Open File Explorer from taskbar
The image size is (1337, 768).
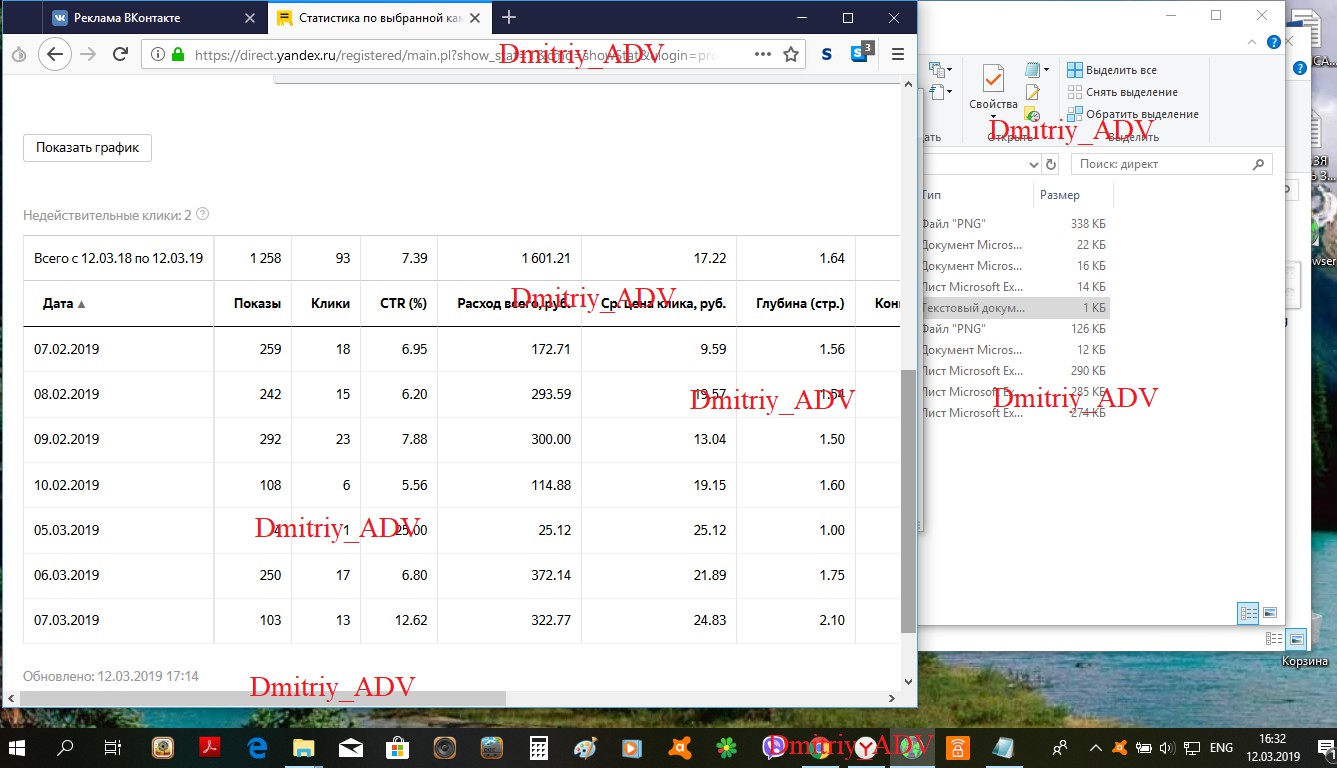pos(304,747)
